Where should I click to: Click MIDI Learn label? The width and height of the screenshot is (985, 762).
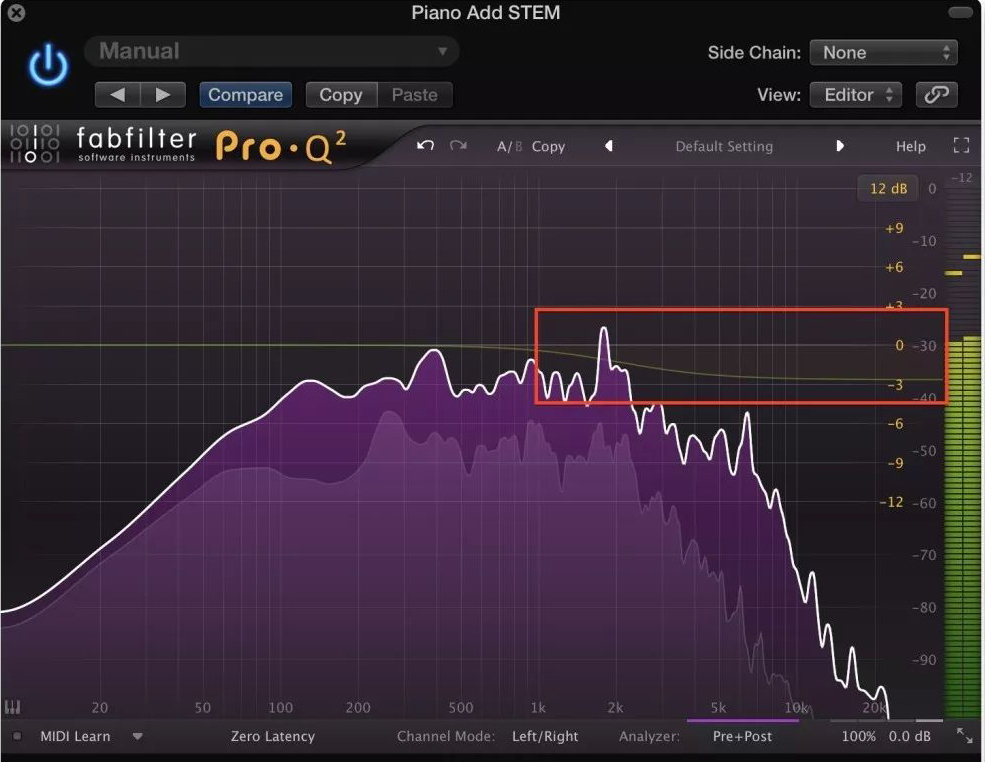point(75,736)
